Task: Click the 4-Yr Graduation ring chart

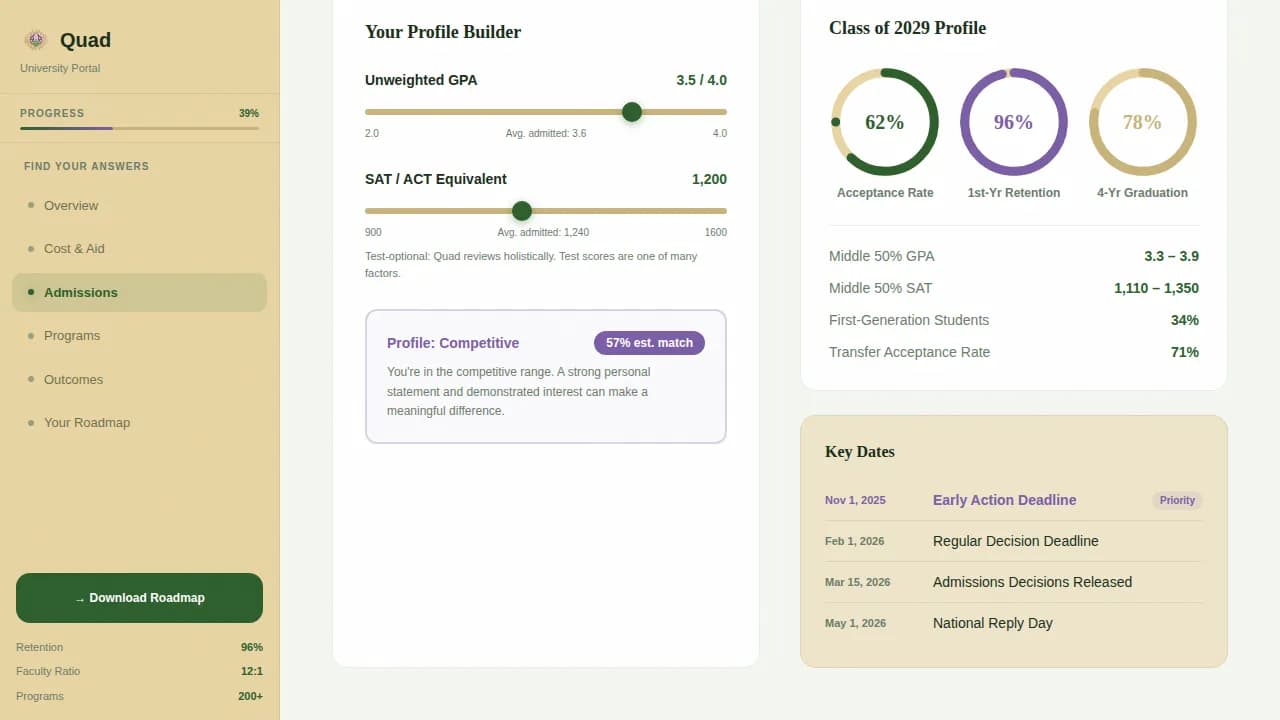Action: click(1142, 122)
